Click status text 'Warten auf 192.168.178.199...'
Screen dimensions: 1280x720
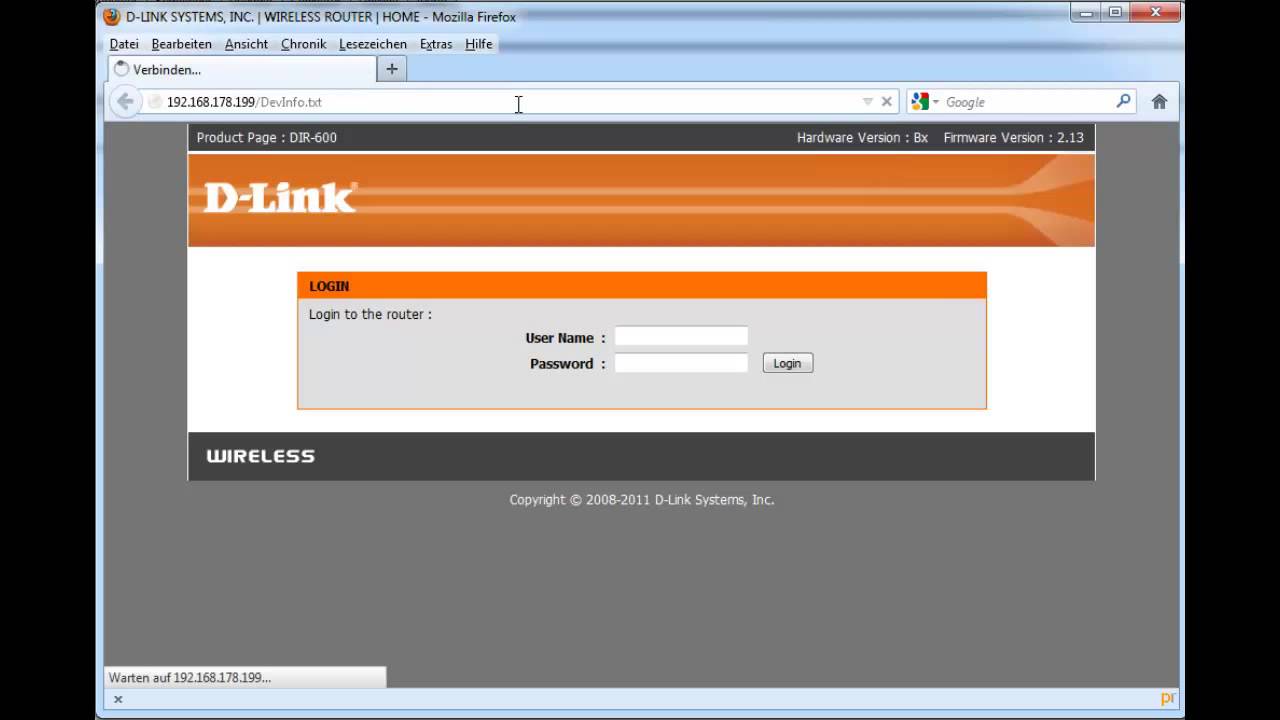tap(190, 677)
